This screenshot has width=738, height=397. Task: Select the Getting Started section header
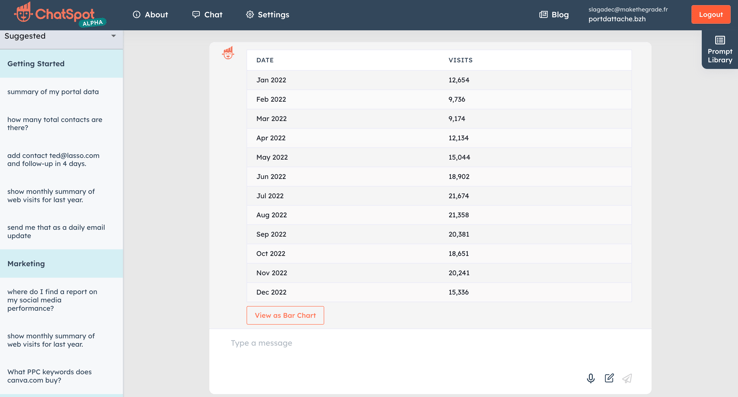61,64
